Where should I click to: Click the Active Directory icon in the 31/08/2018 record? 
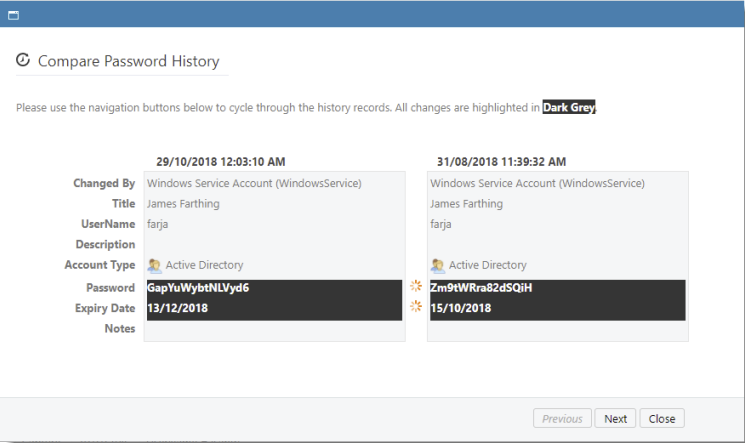438,266
